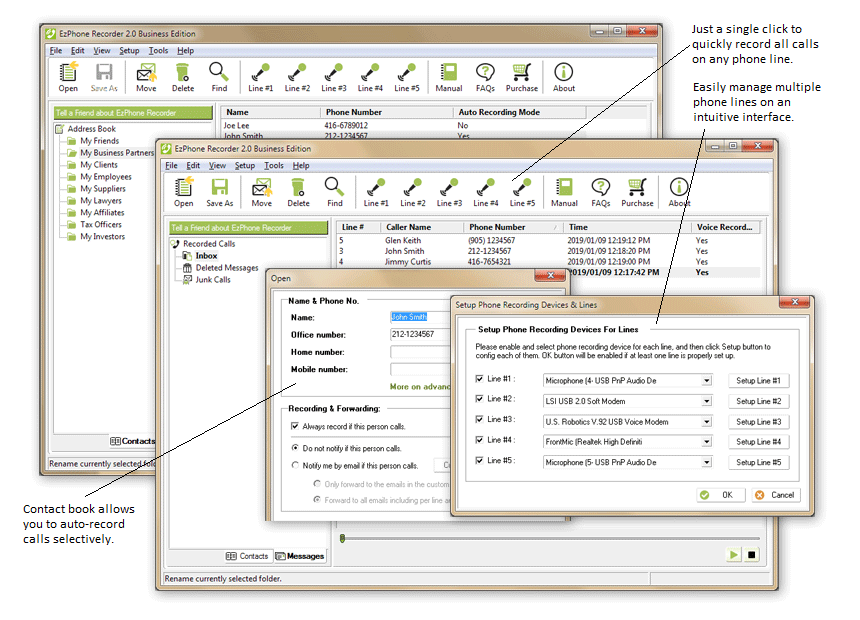The height and width of the screenshot is (620, 860).
Task: Click Purchase icon in back window toolbar
Action: coord(522,77)
